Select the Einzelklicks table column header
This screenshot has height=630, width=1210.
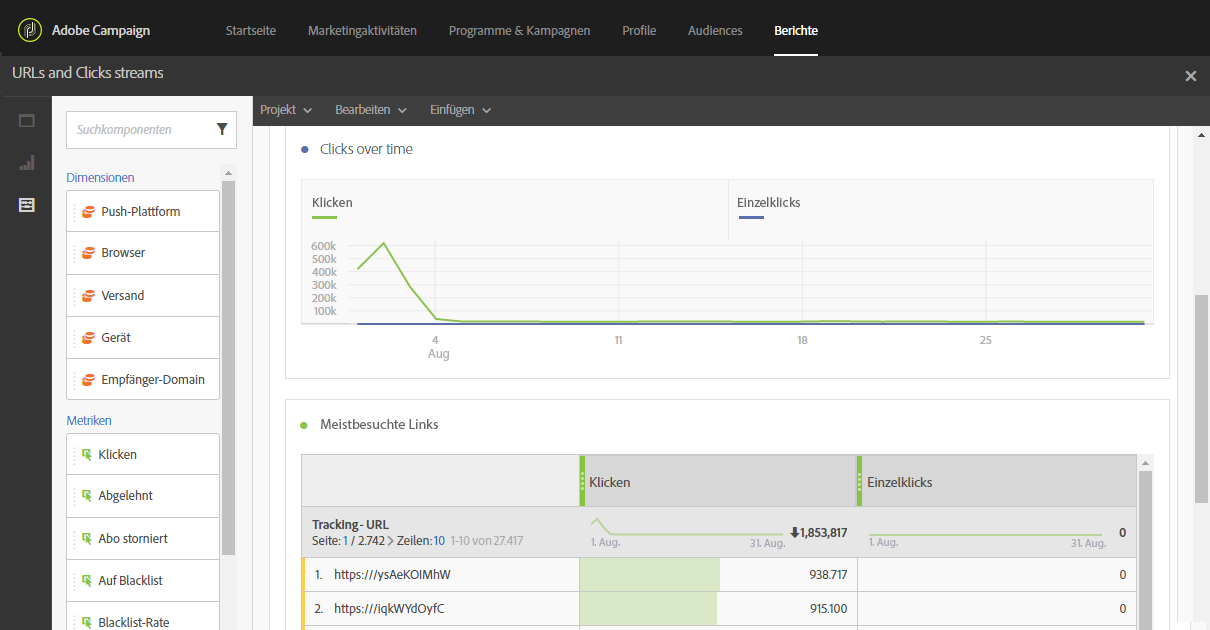pos(899,482)
